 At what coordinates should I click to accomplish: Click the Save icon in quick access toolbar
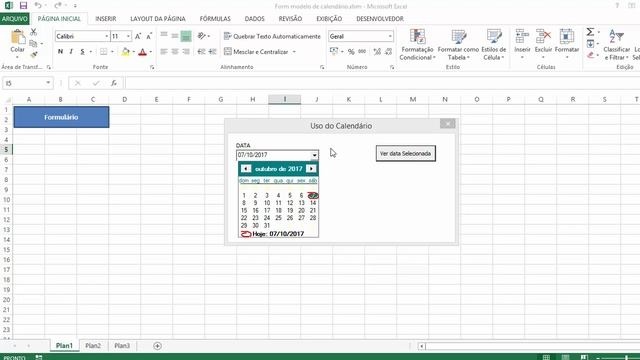click(23, 6)
